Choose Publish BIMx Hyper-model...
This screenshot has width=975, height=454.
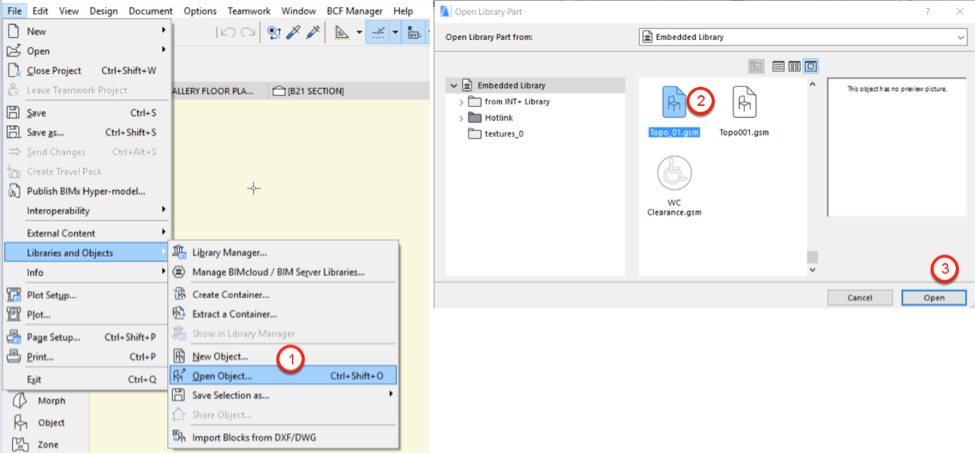[x=87, y=191]
